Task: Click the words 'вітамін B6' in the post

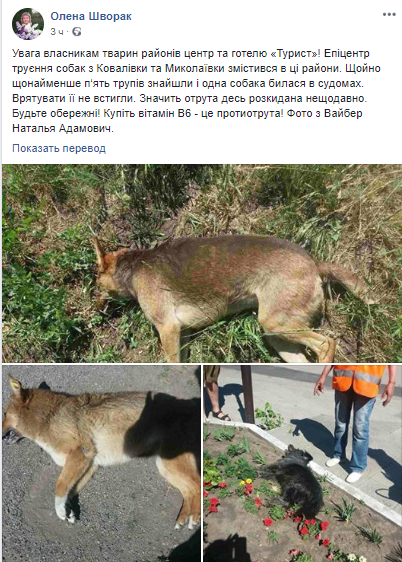Action: pyautogui.click(x=165, y=113)
